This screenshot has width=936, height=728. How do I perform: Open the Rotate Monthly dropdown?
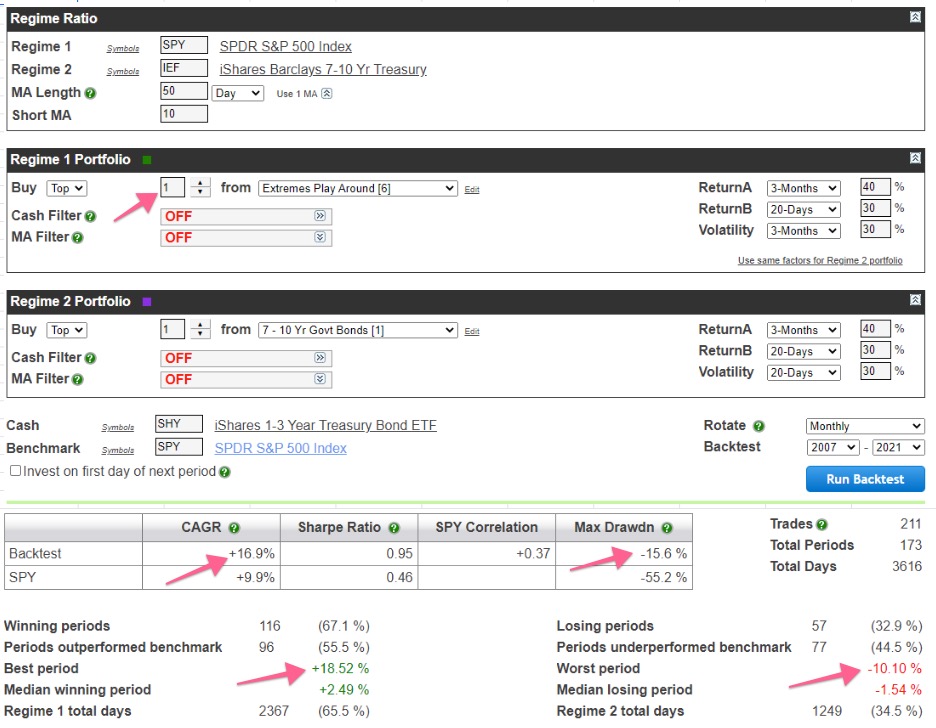(x=865, y=426)
